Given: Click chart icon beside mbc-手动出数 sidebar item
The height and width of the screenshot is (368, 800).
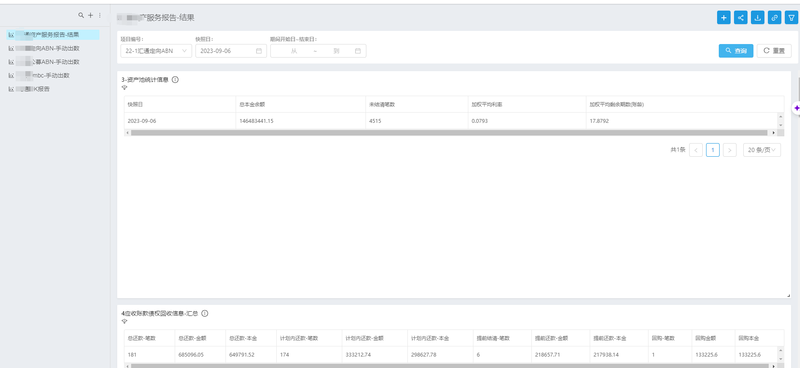Looking at the screenshot, I should tap(11, 76).
